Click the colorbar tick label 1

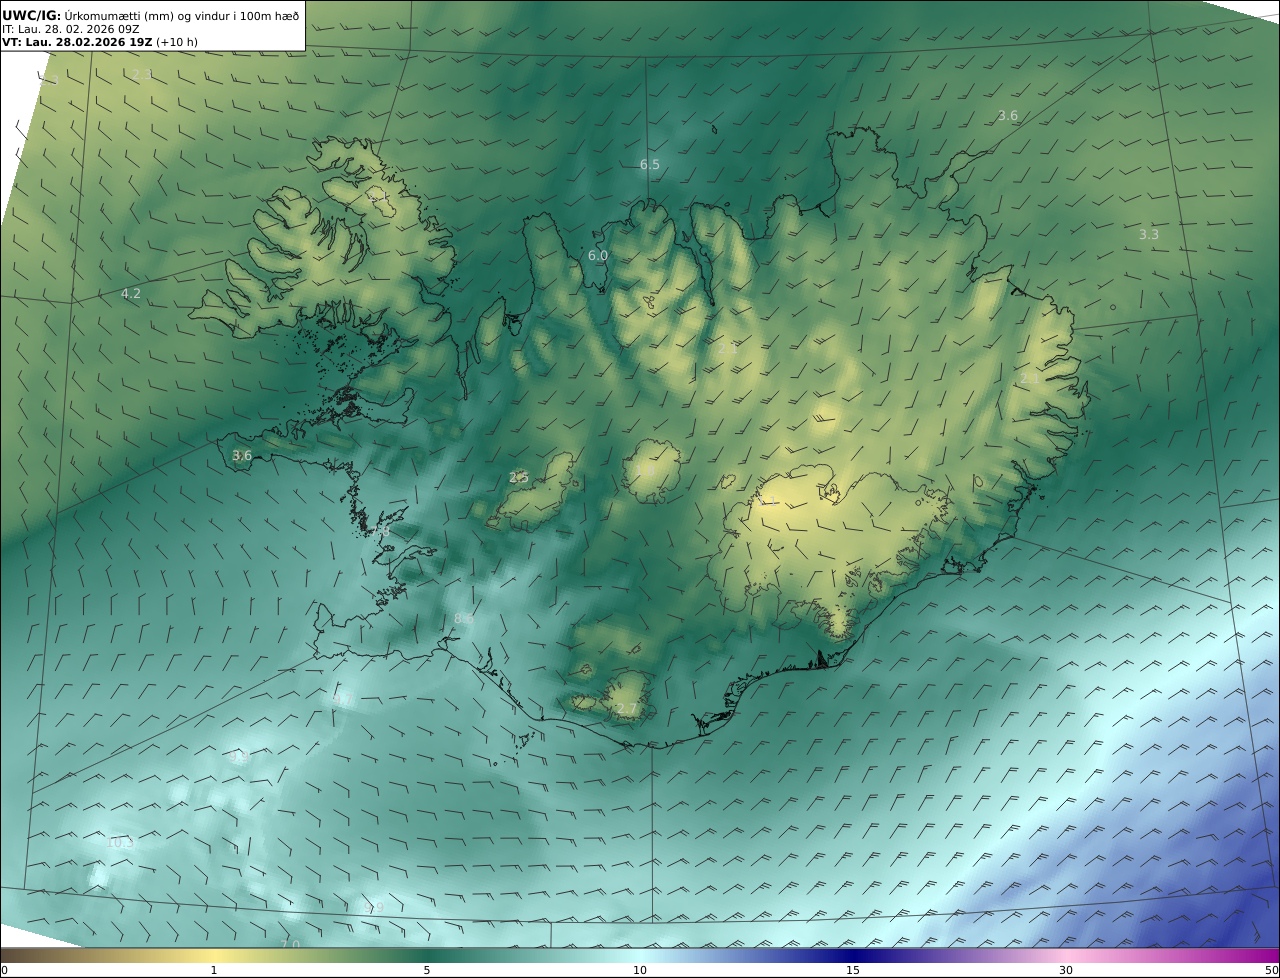coord(214,970)
